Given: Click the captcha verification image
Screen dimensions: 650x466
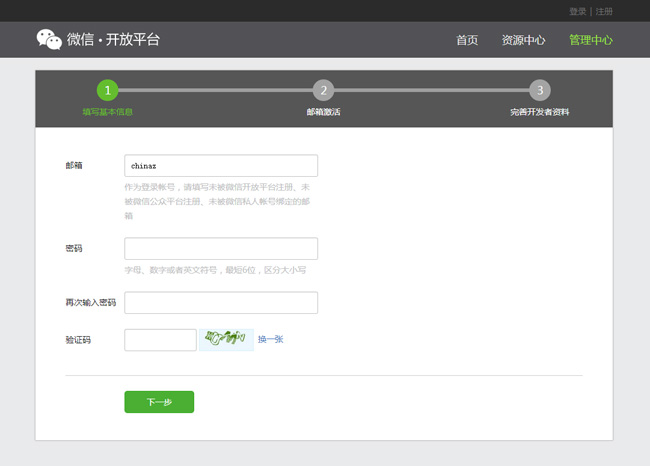Looking at the screenshot, I should tap(226, 340).
